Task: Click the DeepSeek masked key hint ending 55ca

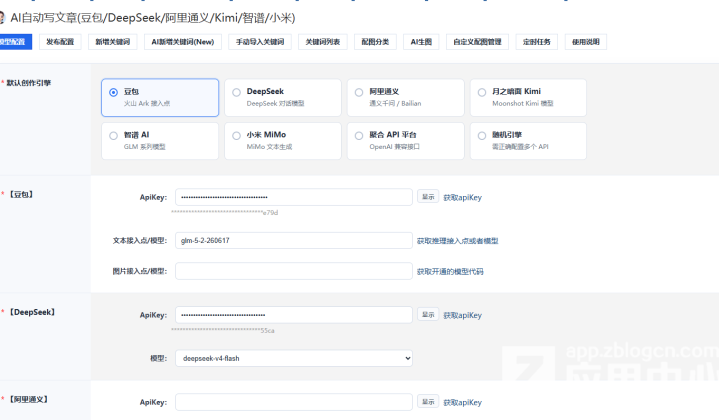Action: [x=223, y=330]
